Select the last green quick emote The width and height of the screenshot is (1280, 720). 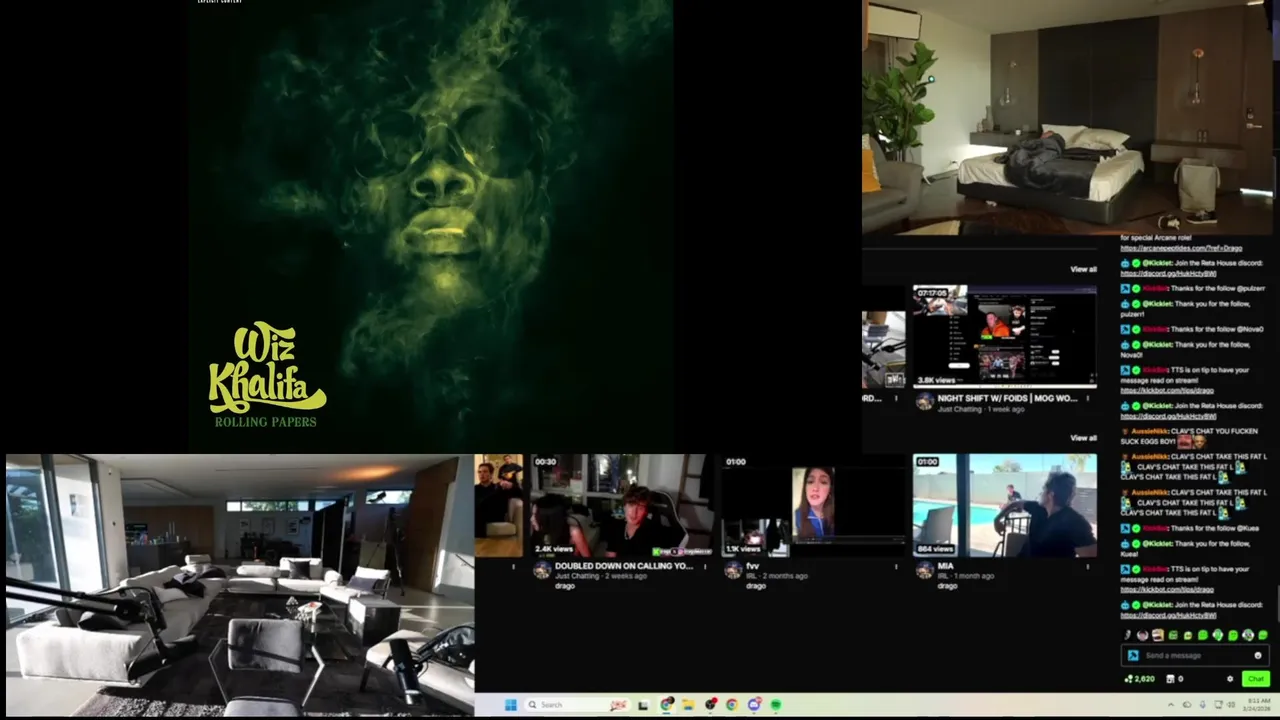tap(1263, 635)
